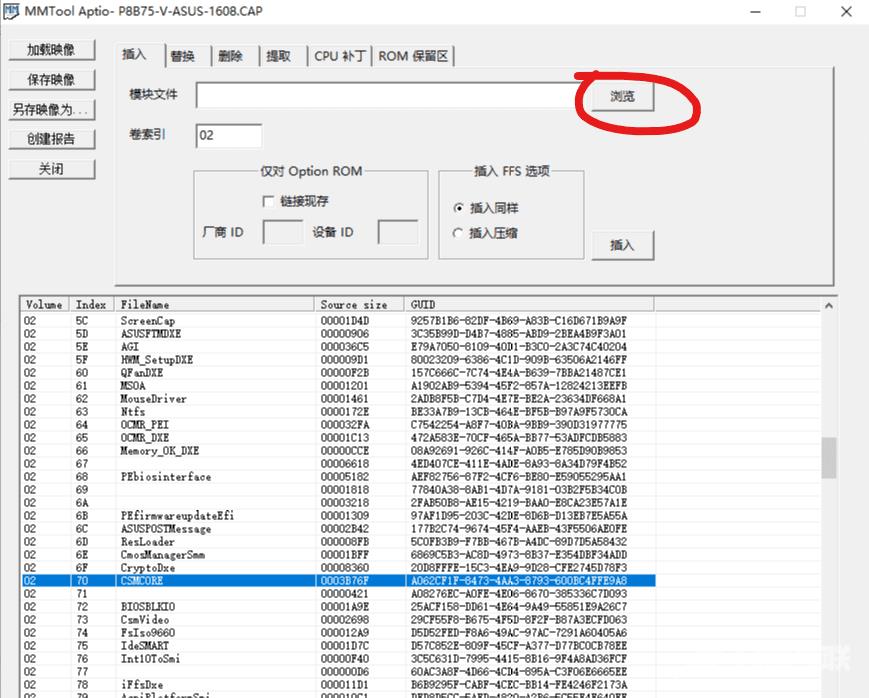Click the module list scrollbar thumb
This screenshot has height=698, width=869.
[x=829, y=457]
